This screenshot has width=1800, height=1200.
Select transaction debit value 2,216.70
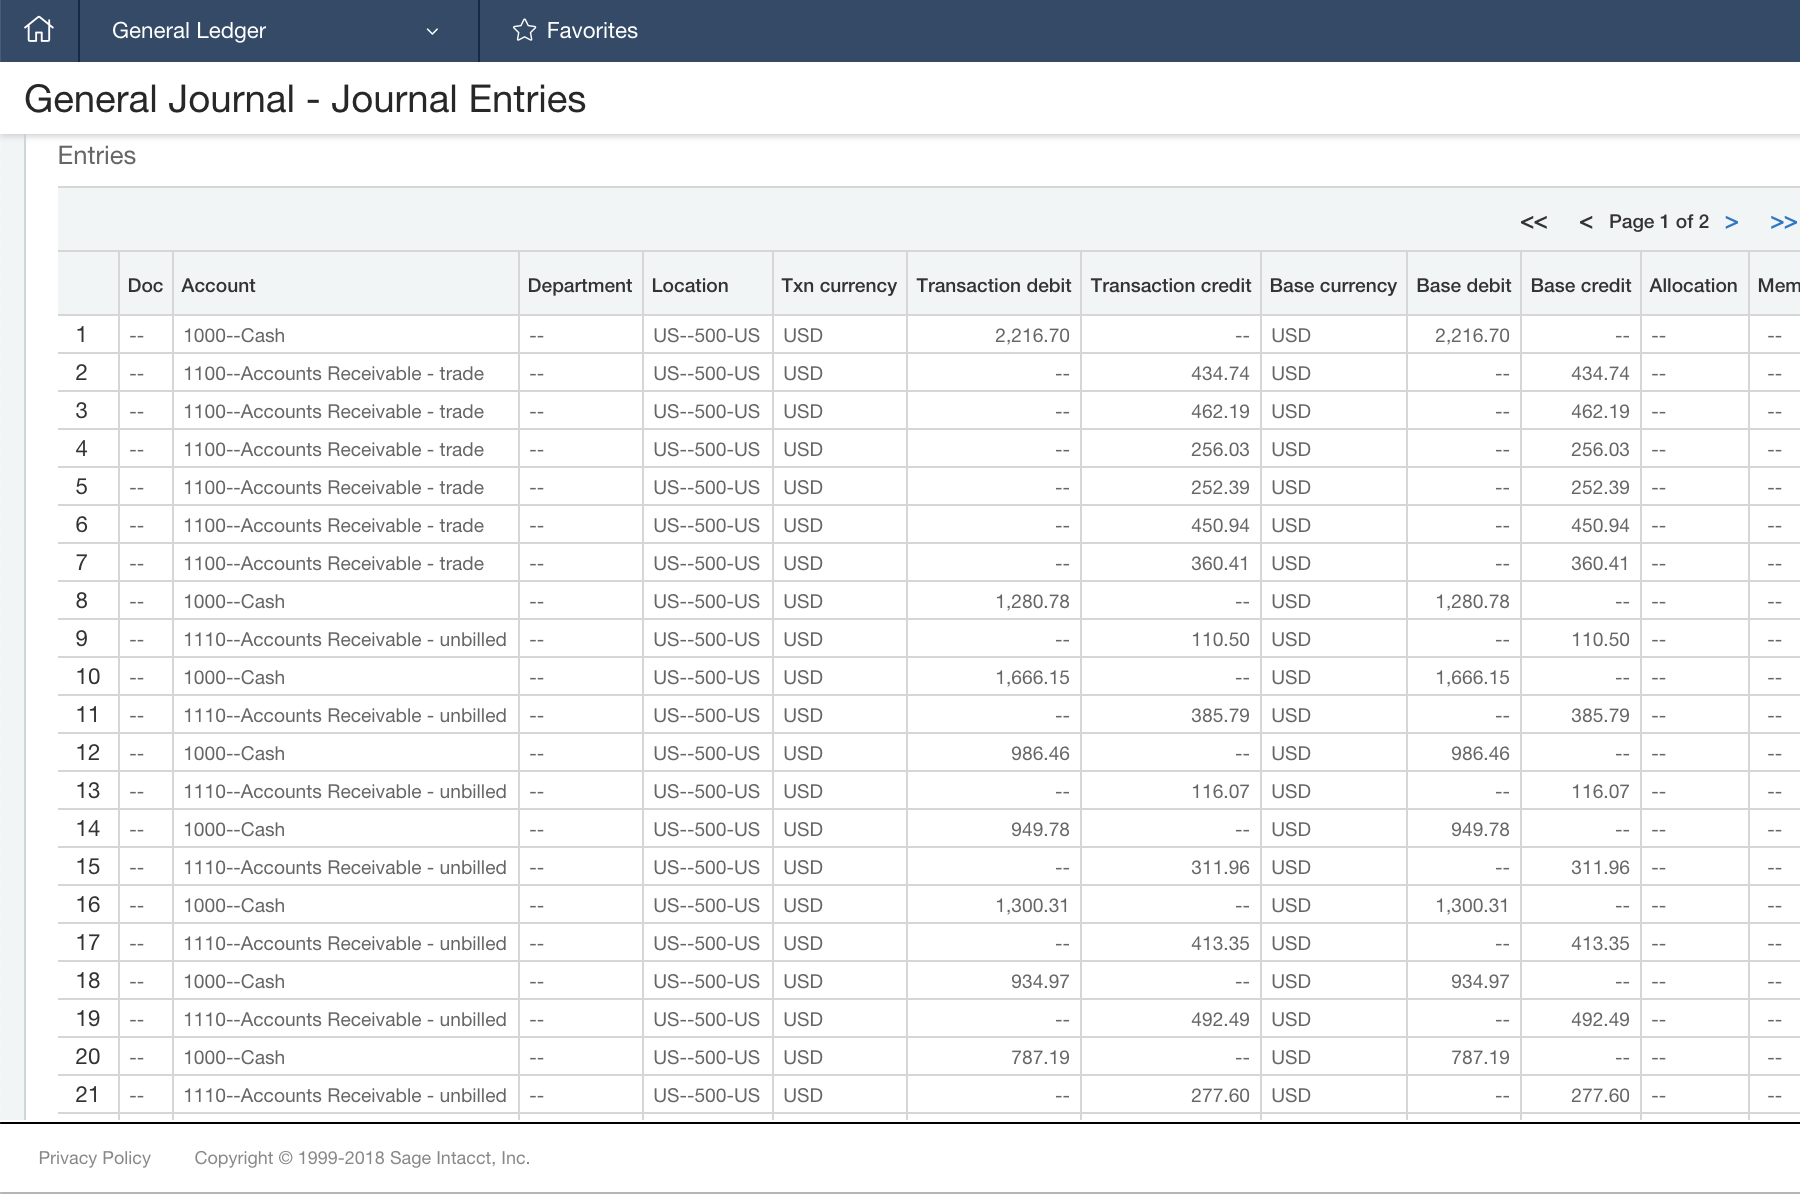(x=1032, y=335)
